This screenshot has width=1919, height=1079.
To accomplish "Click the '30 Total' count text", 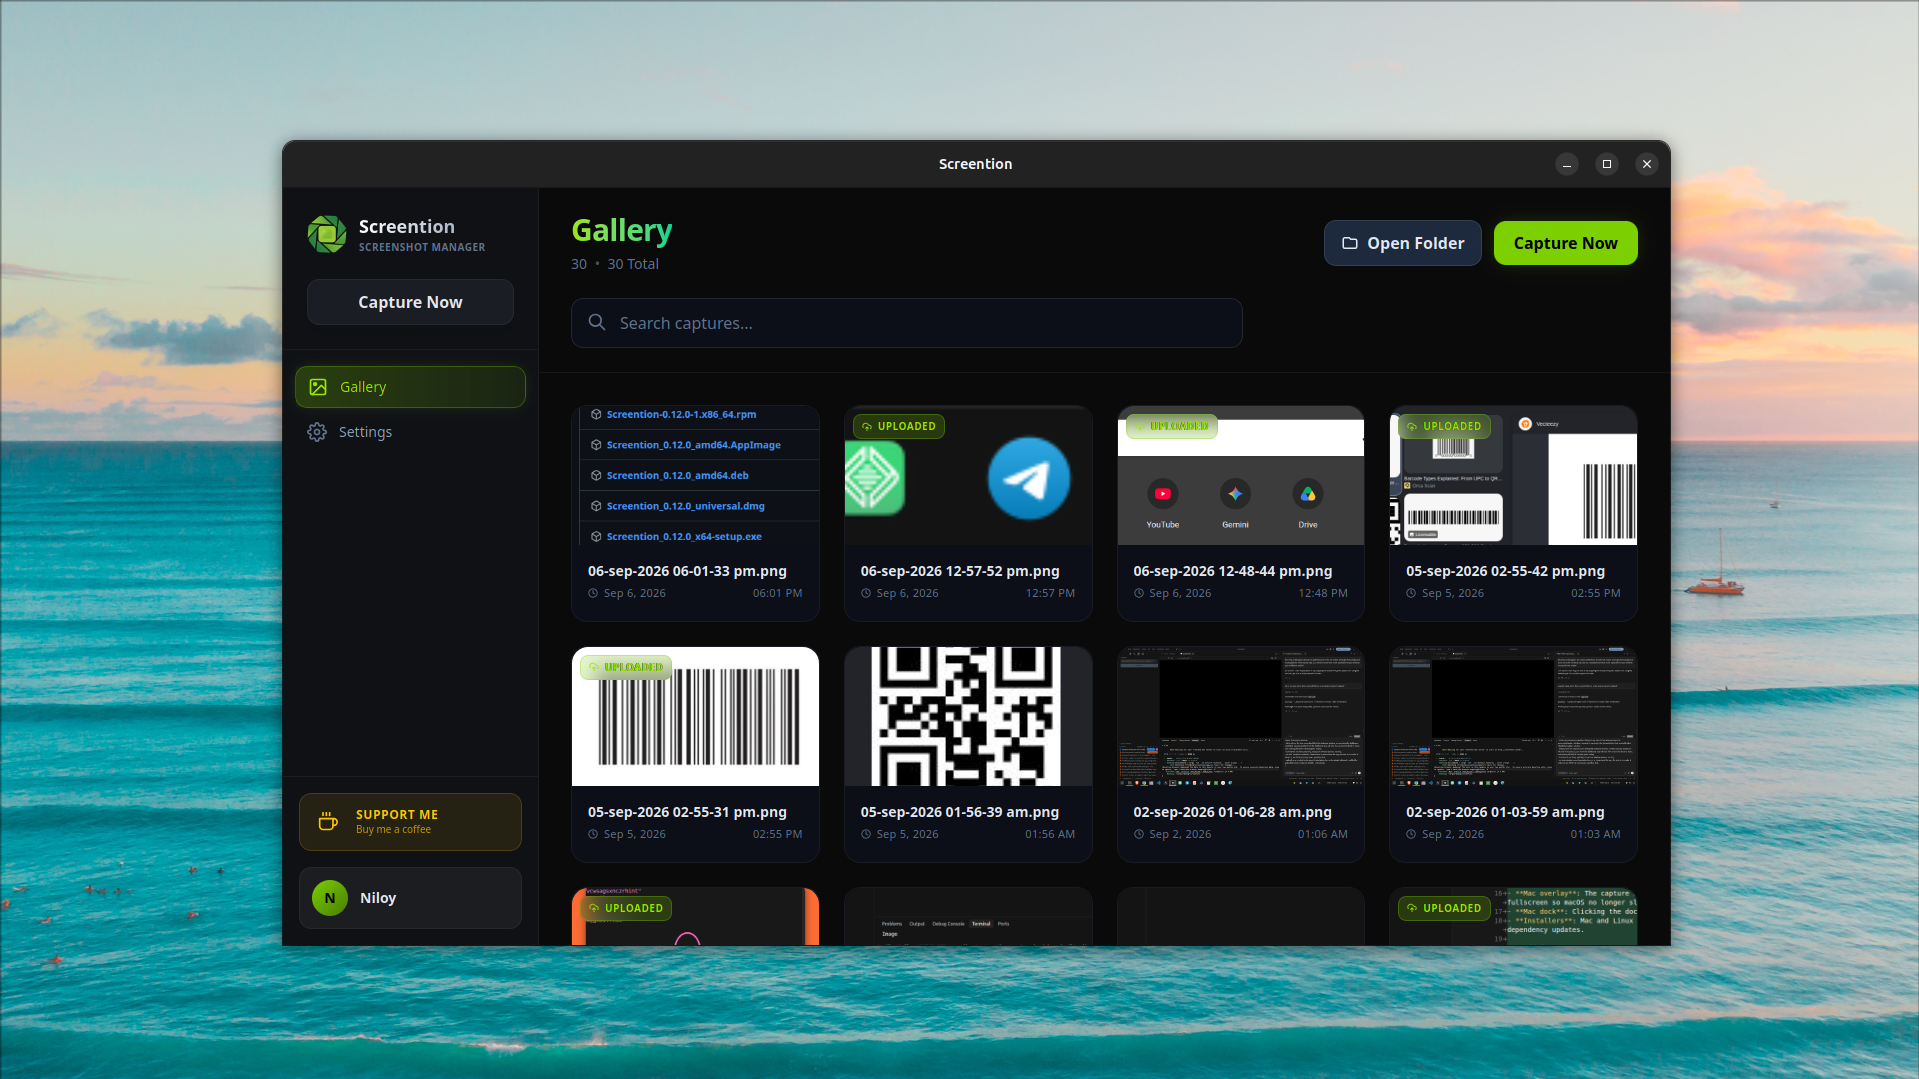I will [633, 264].
